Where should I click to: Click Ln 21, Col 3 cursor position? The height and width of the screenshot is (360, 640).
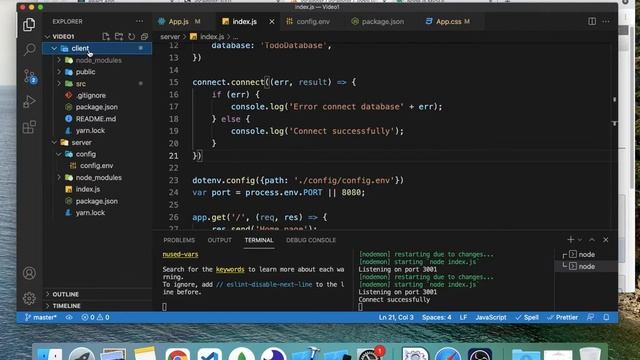click(x=396, y=317)
